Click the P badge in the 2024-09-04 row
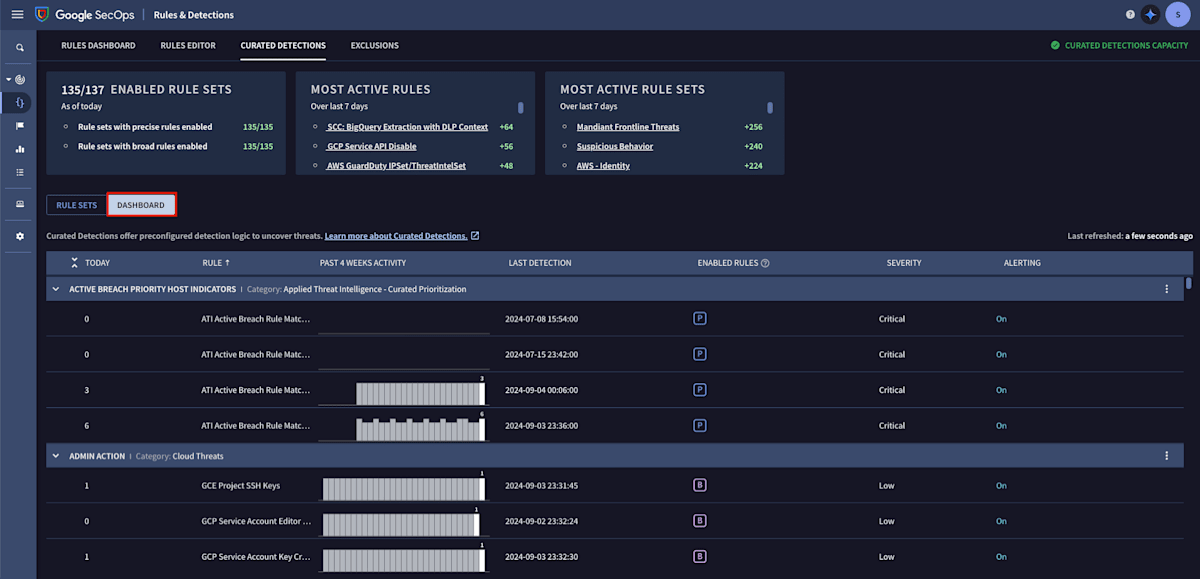This screenshot has height=579, width=1200. (700, 390)
